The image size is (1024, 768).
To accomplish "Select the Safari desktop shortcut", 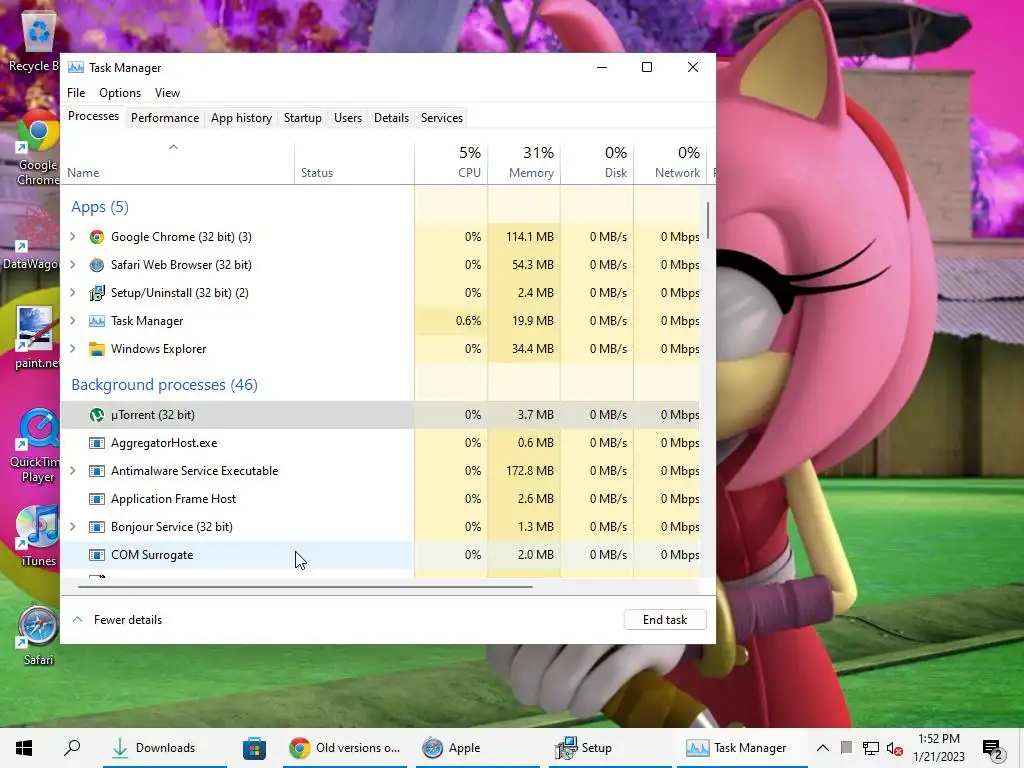I will click(x=38, y=636).
